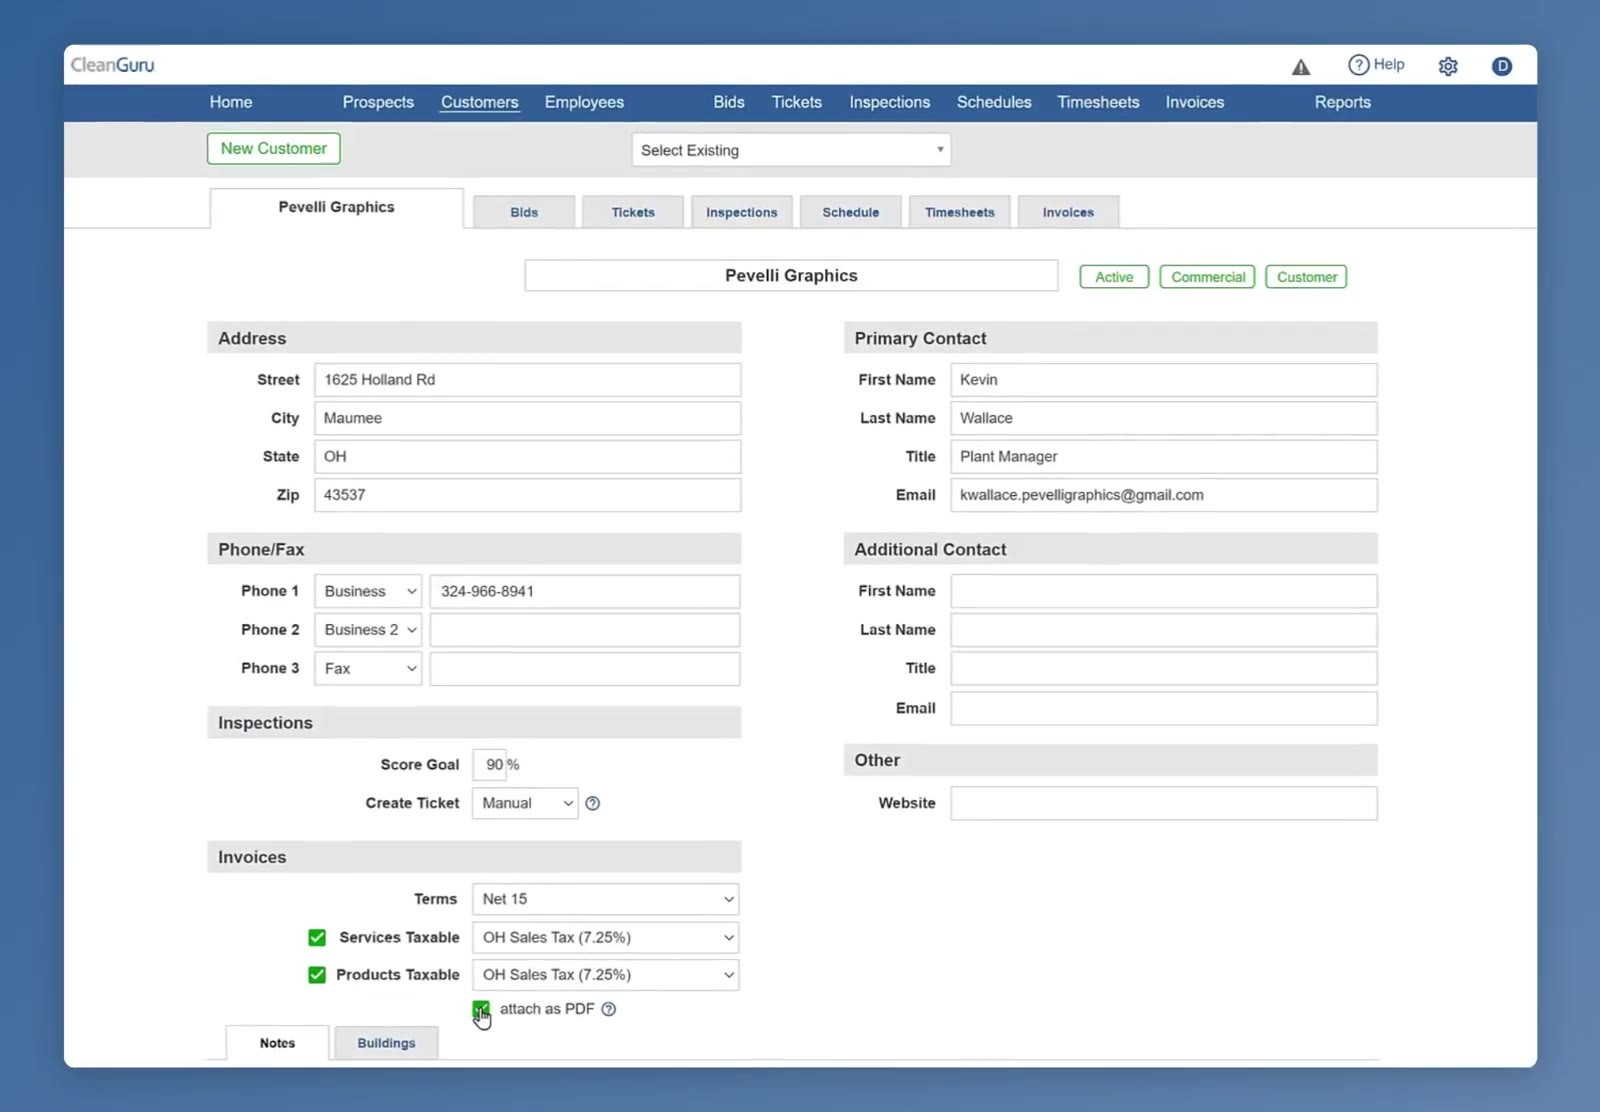Click the City field containing Maumee
1600x1112 pixels.
(x=527, y=418)
